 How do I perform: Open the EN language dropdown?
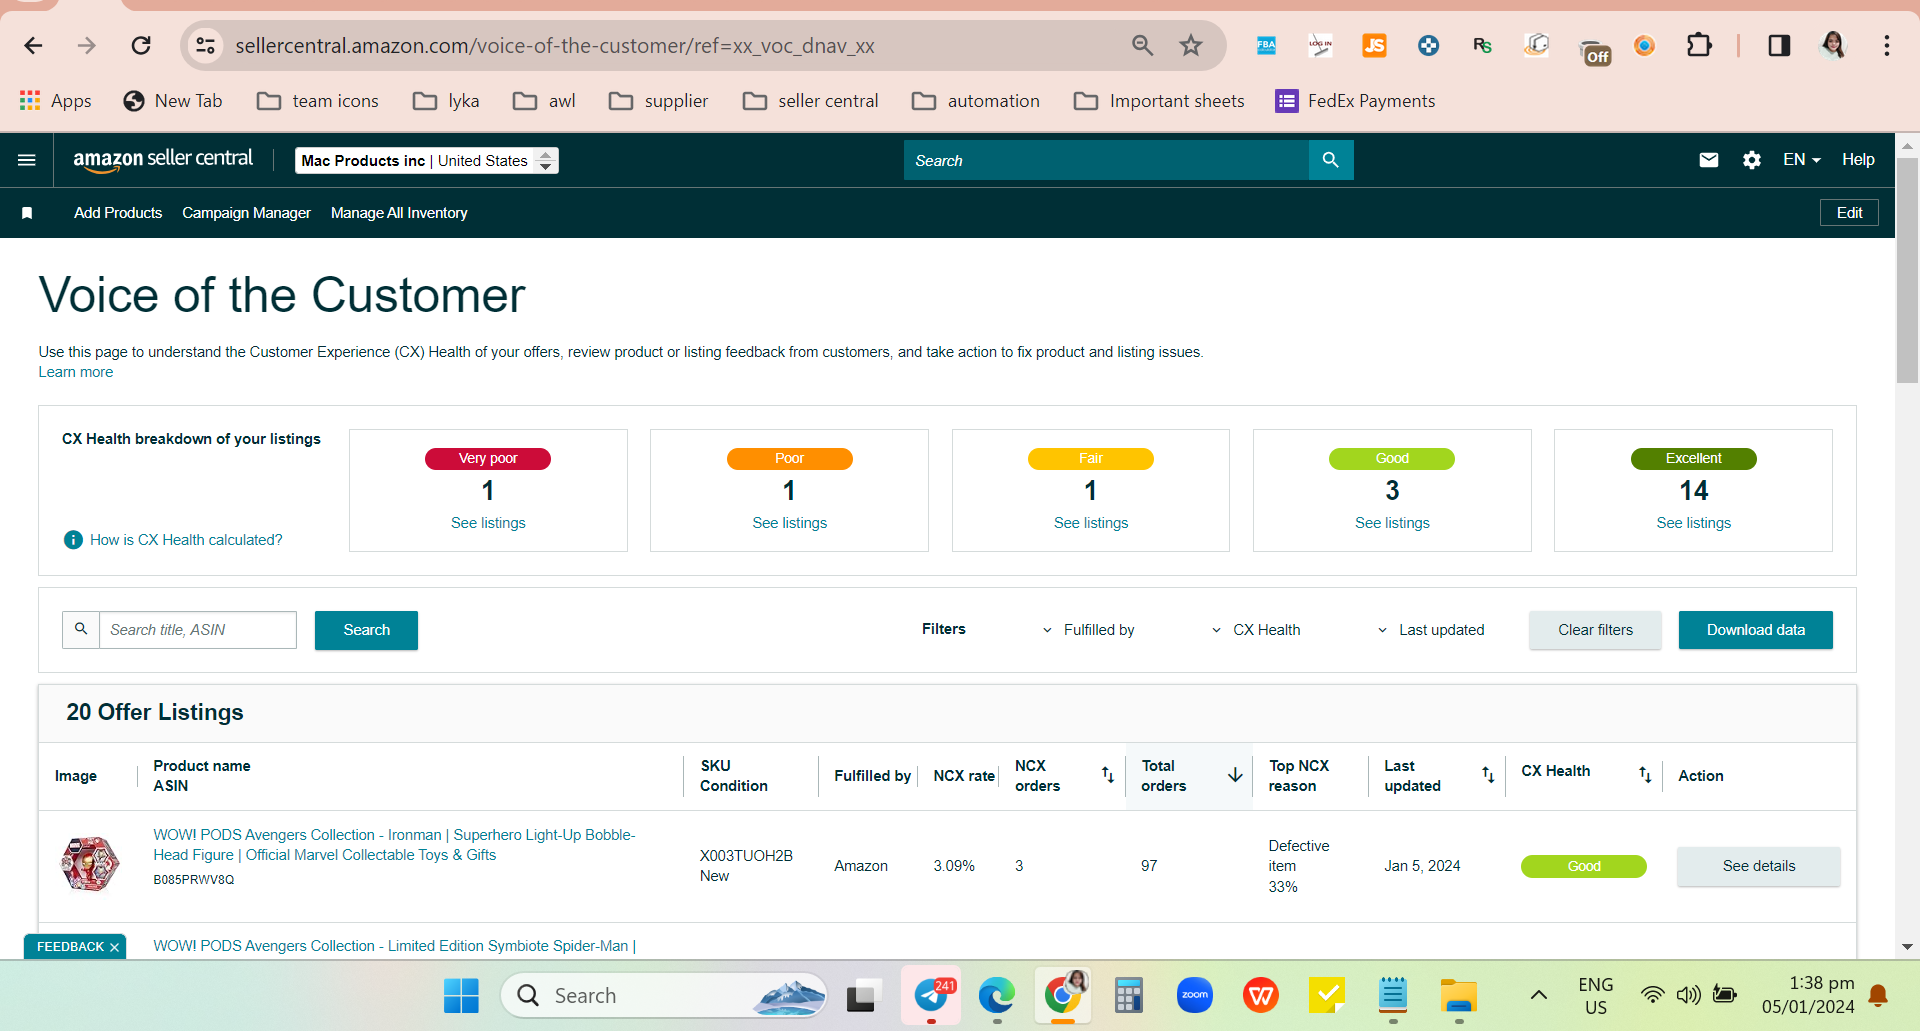pos(1802,160)
